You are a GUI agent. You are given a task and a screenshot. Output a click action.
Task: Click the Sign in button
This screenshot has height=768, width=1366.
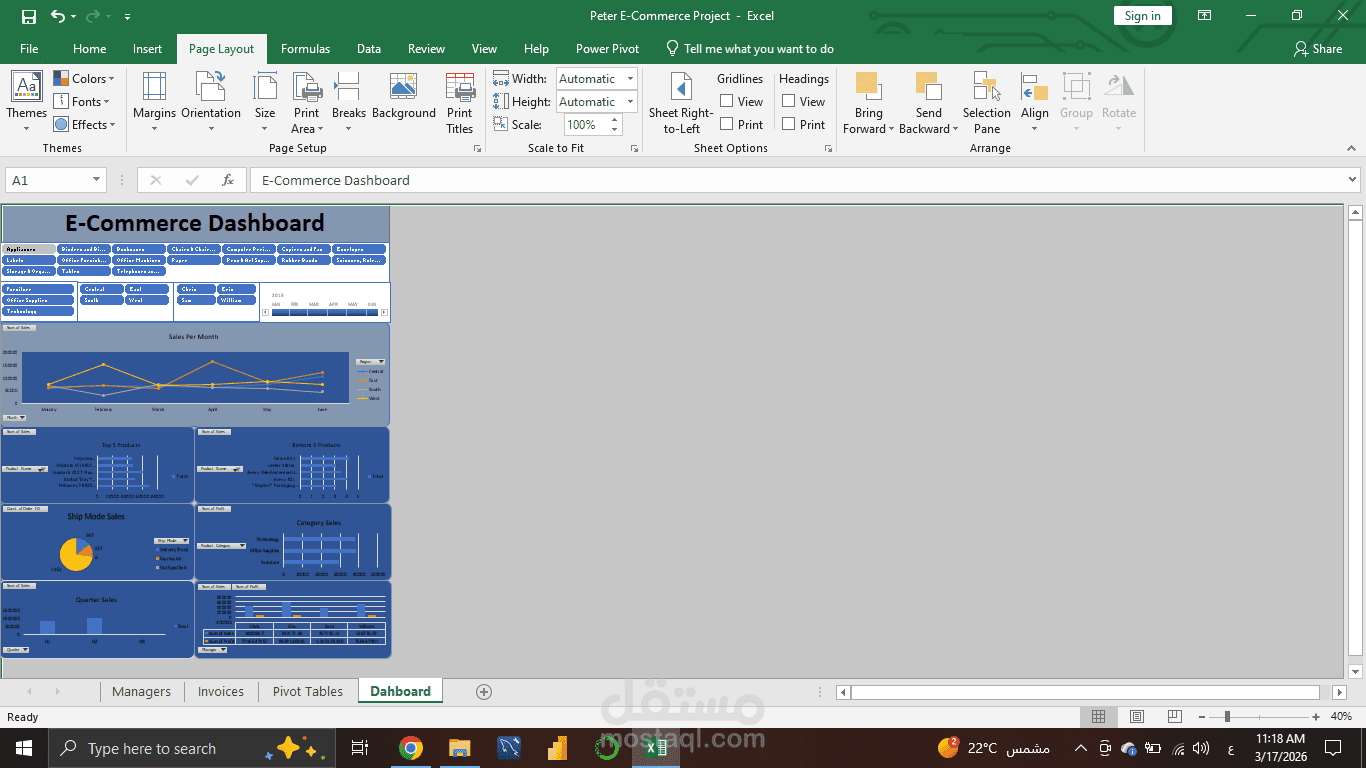[1142, 16]
